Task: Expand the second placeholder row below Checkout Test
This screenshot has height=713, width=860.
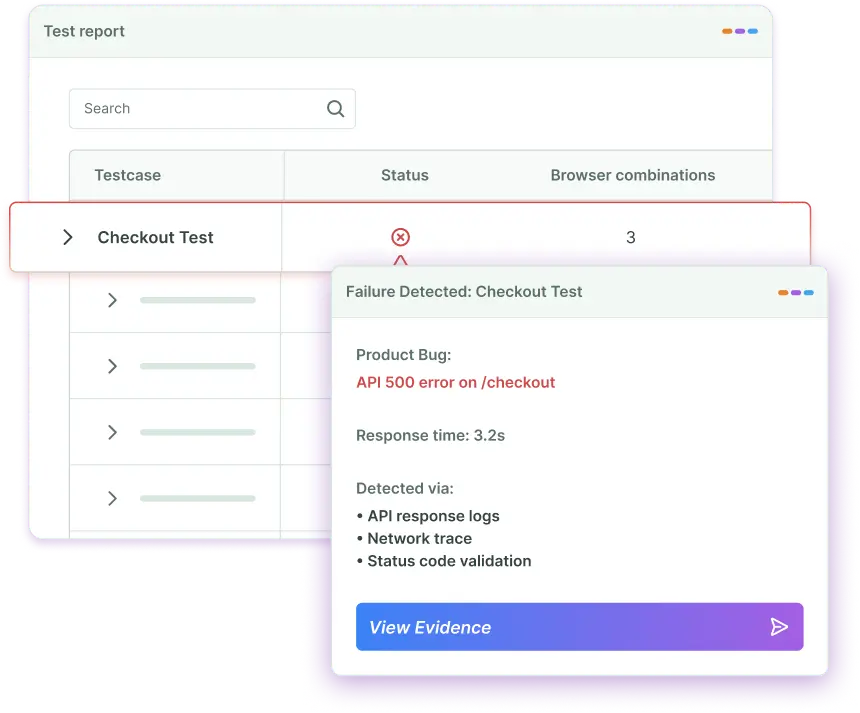Action: pyautogui.click(x=112, y=366)
